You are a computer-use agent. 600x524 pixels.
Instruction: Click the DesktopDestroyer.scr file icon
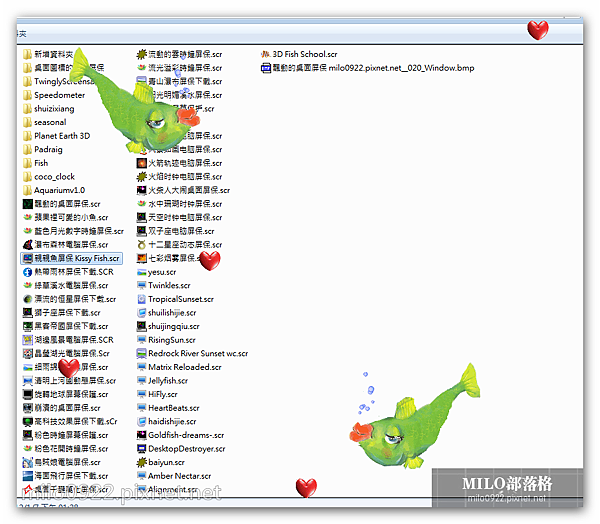142,449
